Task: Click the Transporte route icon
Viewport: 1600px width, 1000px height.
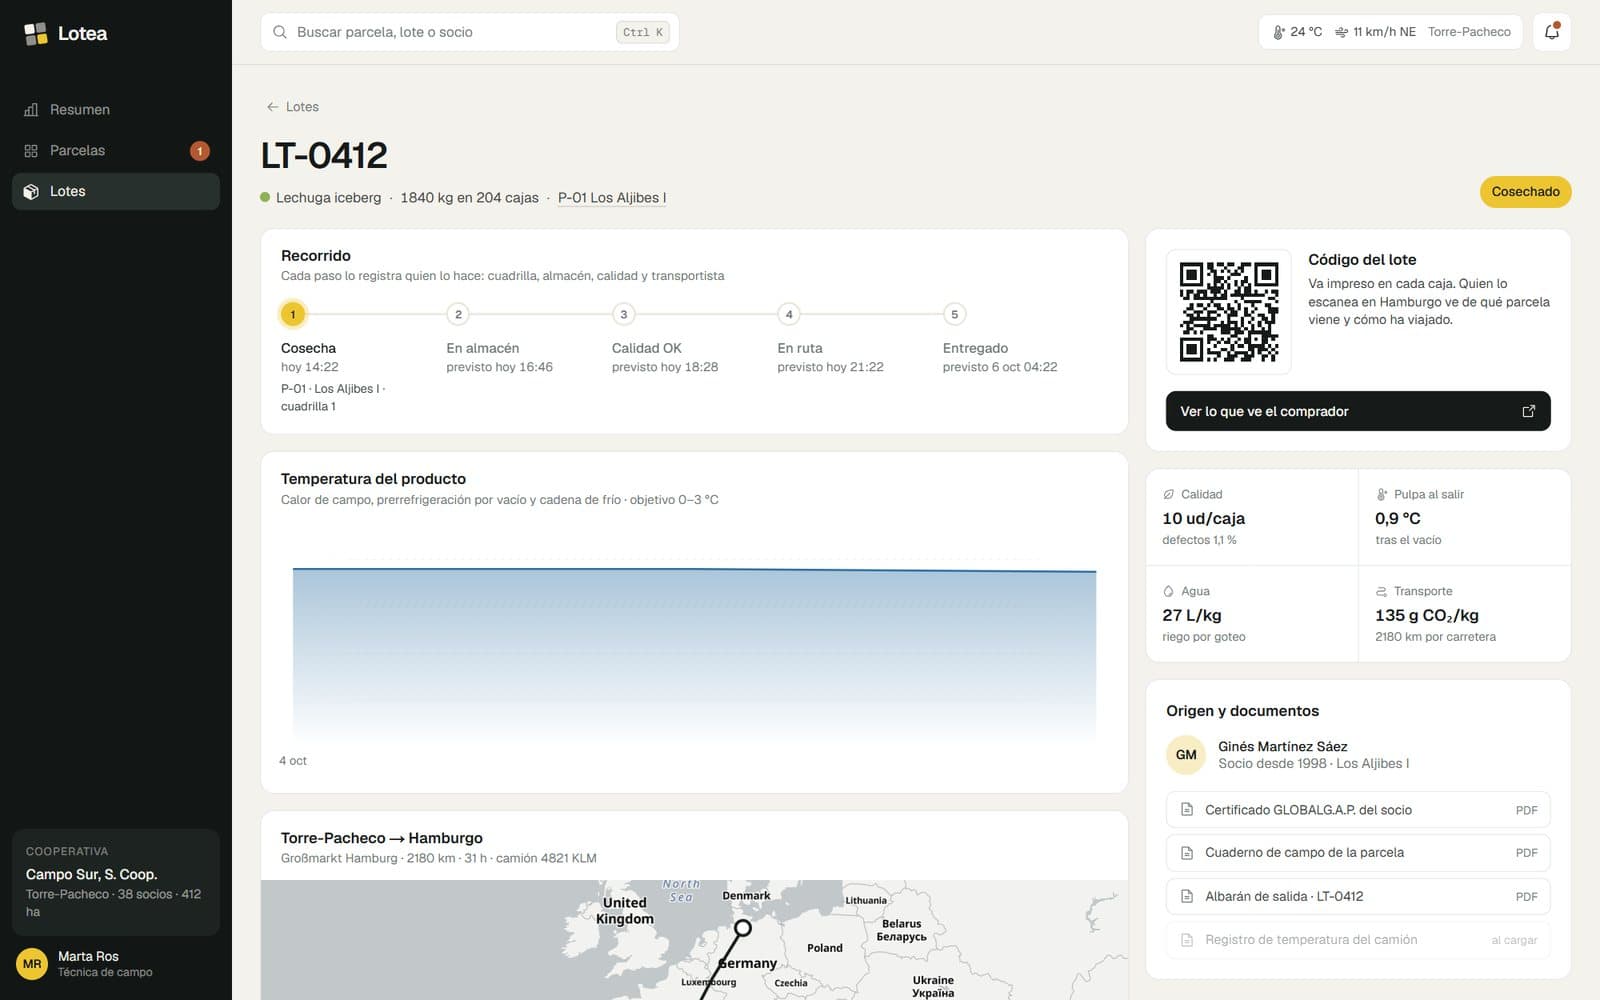Action: tap(1381, 591)
